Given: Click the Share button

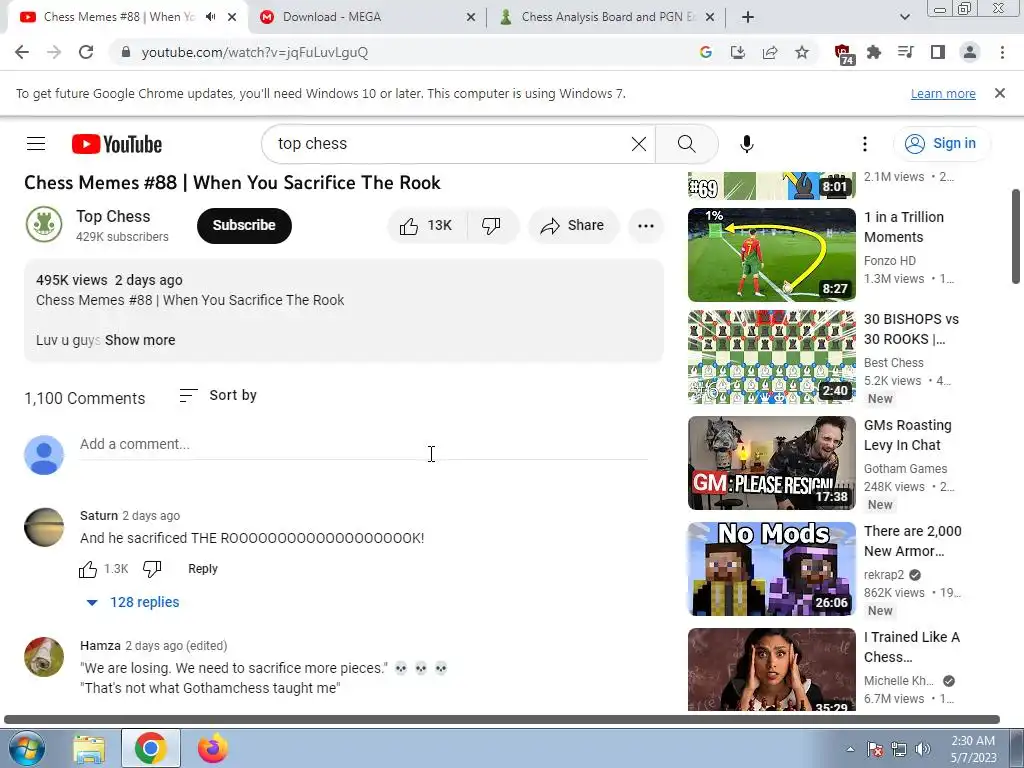Looking at the screenshot, I should point(573,225).
